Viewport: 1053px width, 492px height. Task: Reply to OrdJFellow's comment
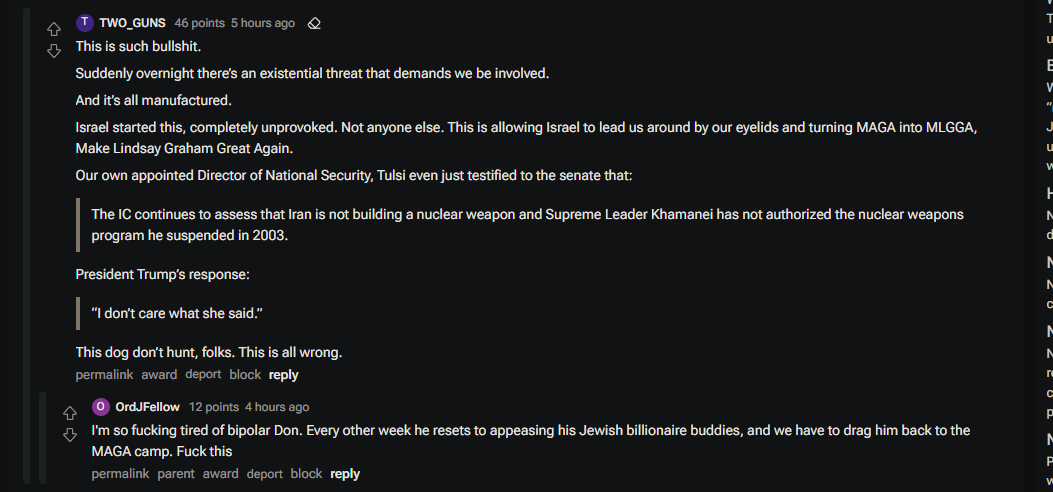tap(345, 474)
